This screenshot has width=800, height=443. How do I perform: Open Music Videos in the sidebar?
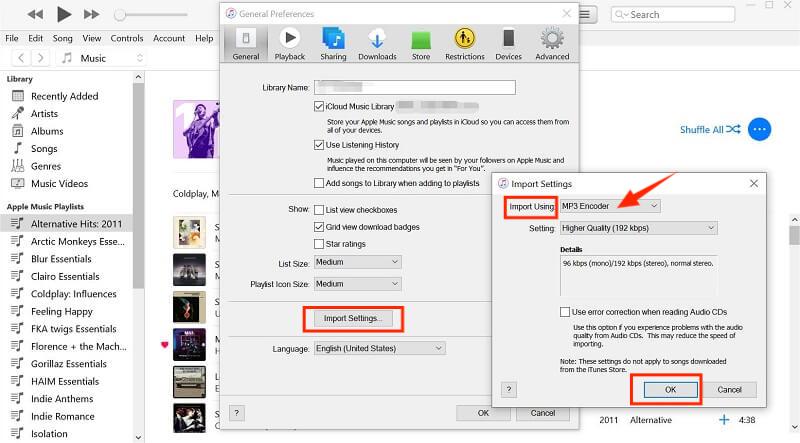pyautogui.click(x=59, y=183)
